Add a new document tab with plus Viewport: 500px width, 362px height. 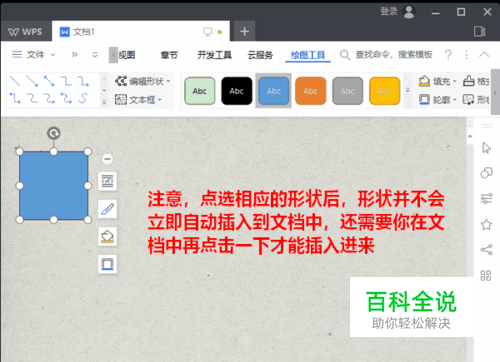244,31
